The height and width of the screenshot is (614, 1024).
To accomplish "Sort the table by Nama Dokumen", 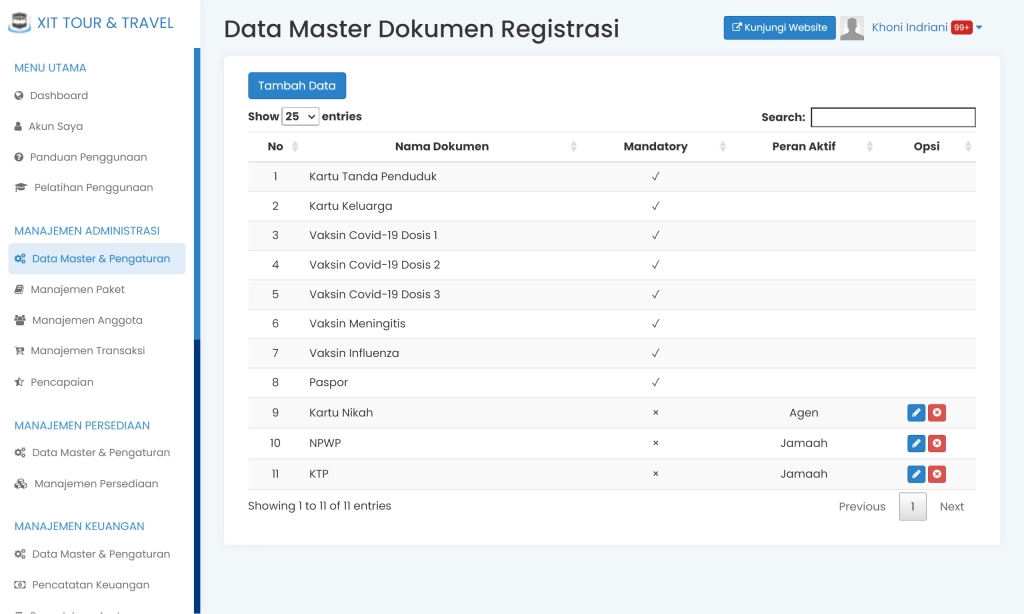I will (x=442, y=146).
